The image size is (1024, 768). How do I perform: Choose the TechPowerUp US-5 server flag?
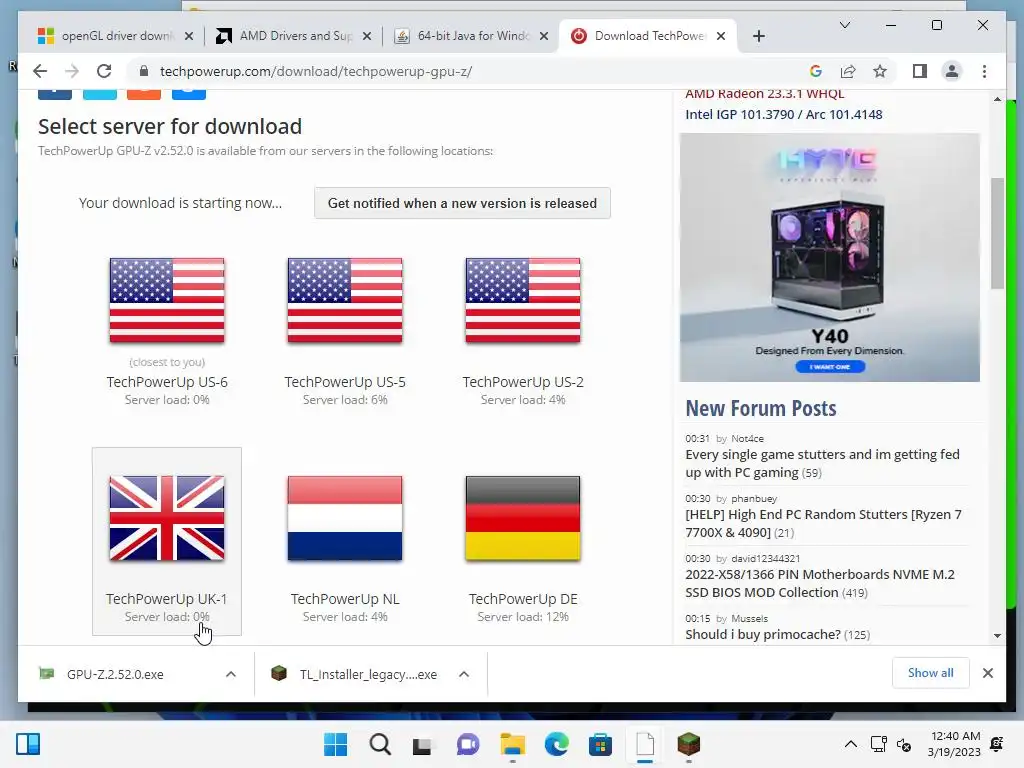(345, 300)
